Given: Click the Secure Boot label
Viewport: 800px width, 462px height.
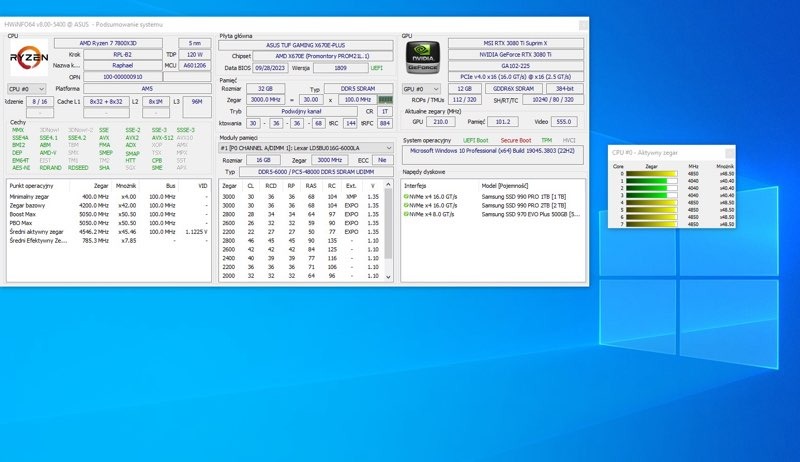Looking at the screenshot, I should tap(516, 140).
